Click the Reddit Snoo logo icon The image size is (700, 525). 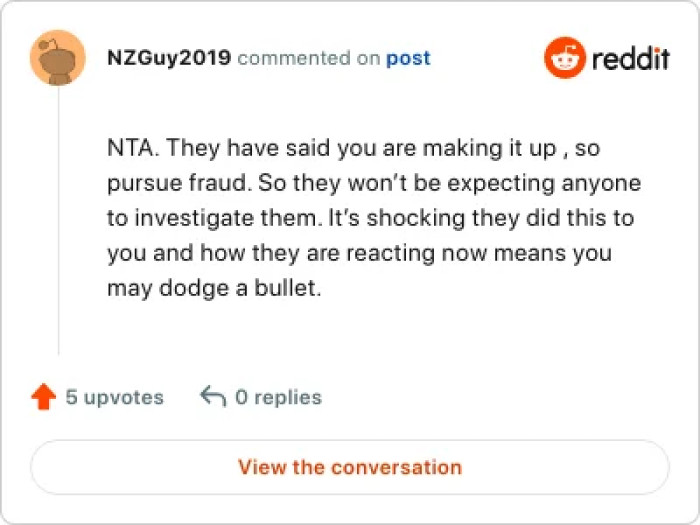pos(564,58)
